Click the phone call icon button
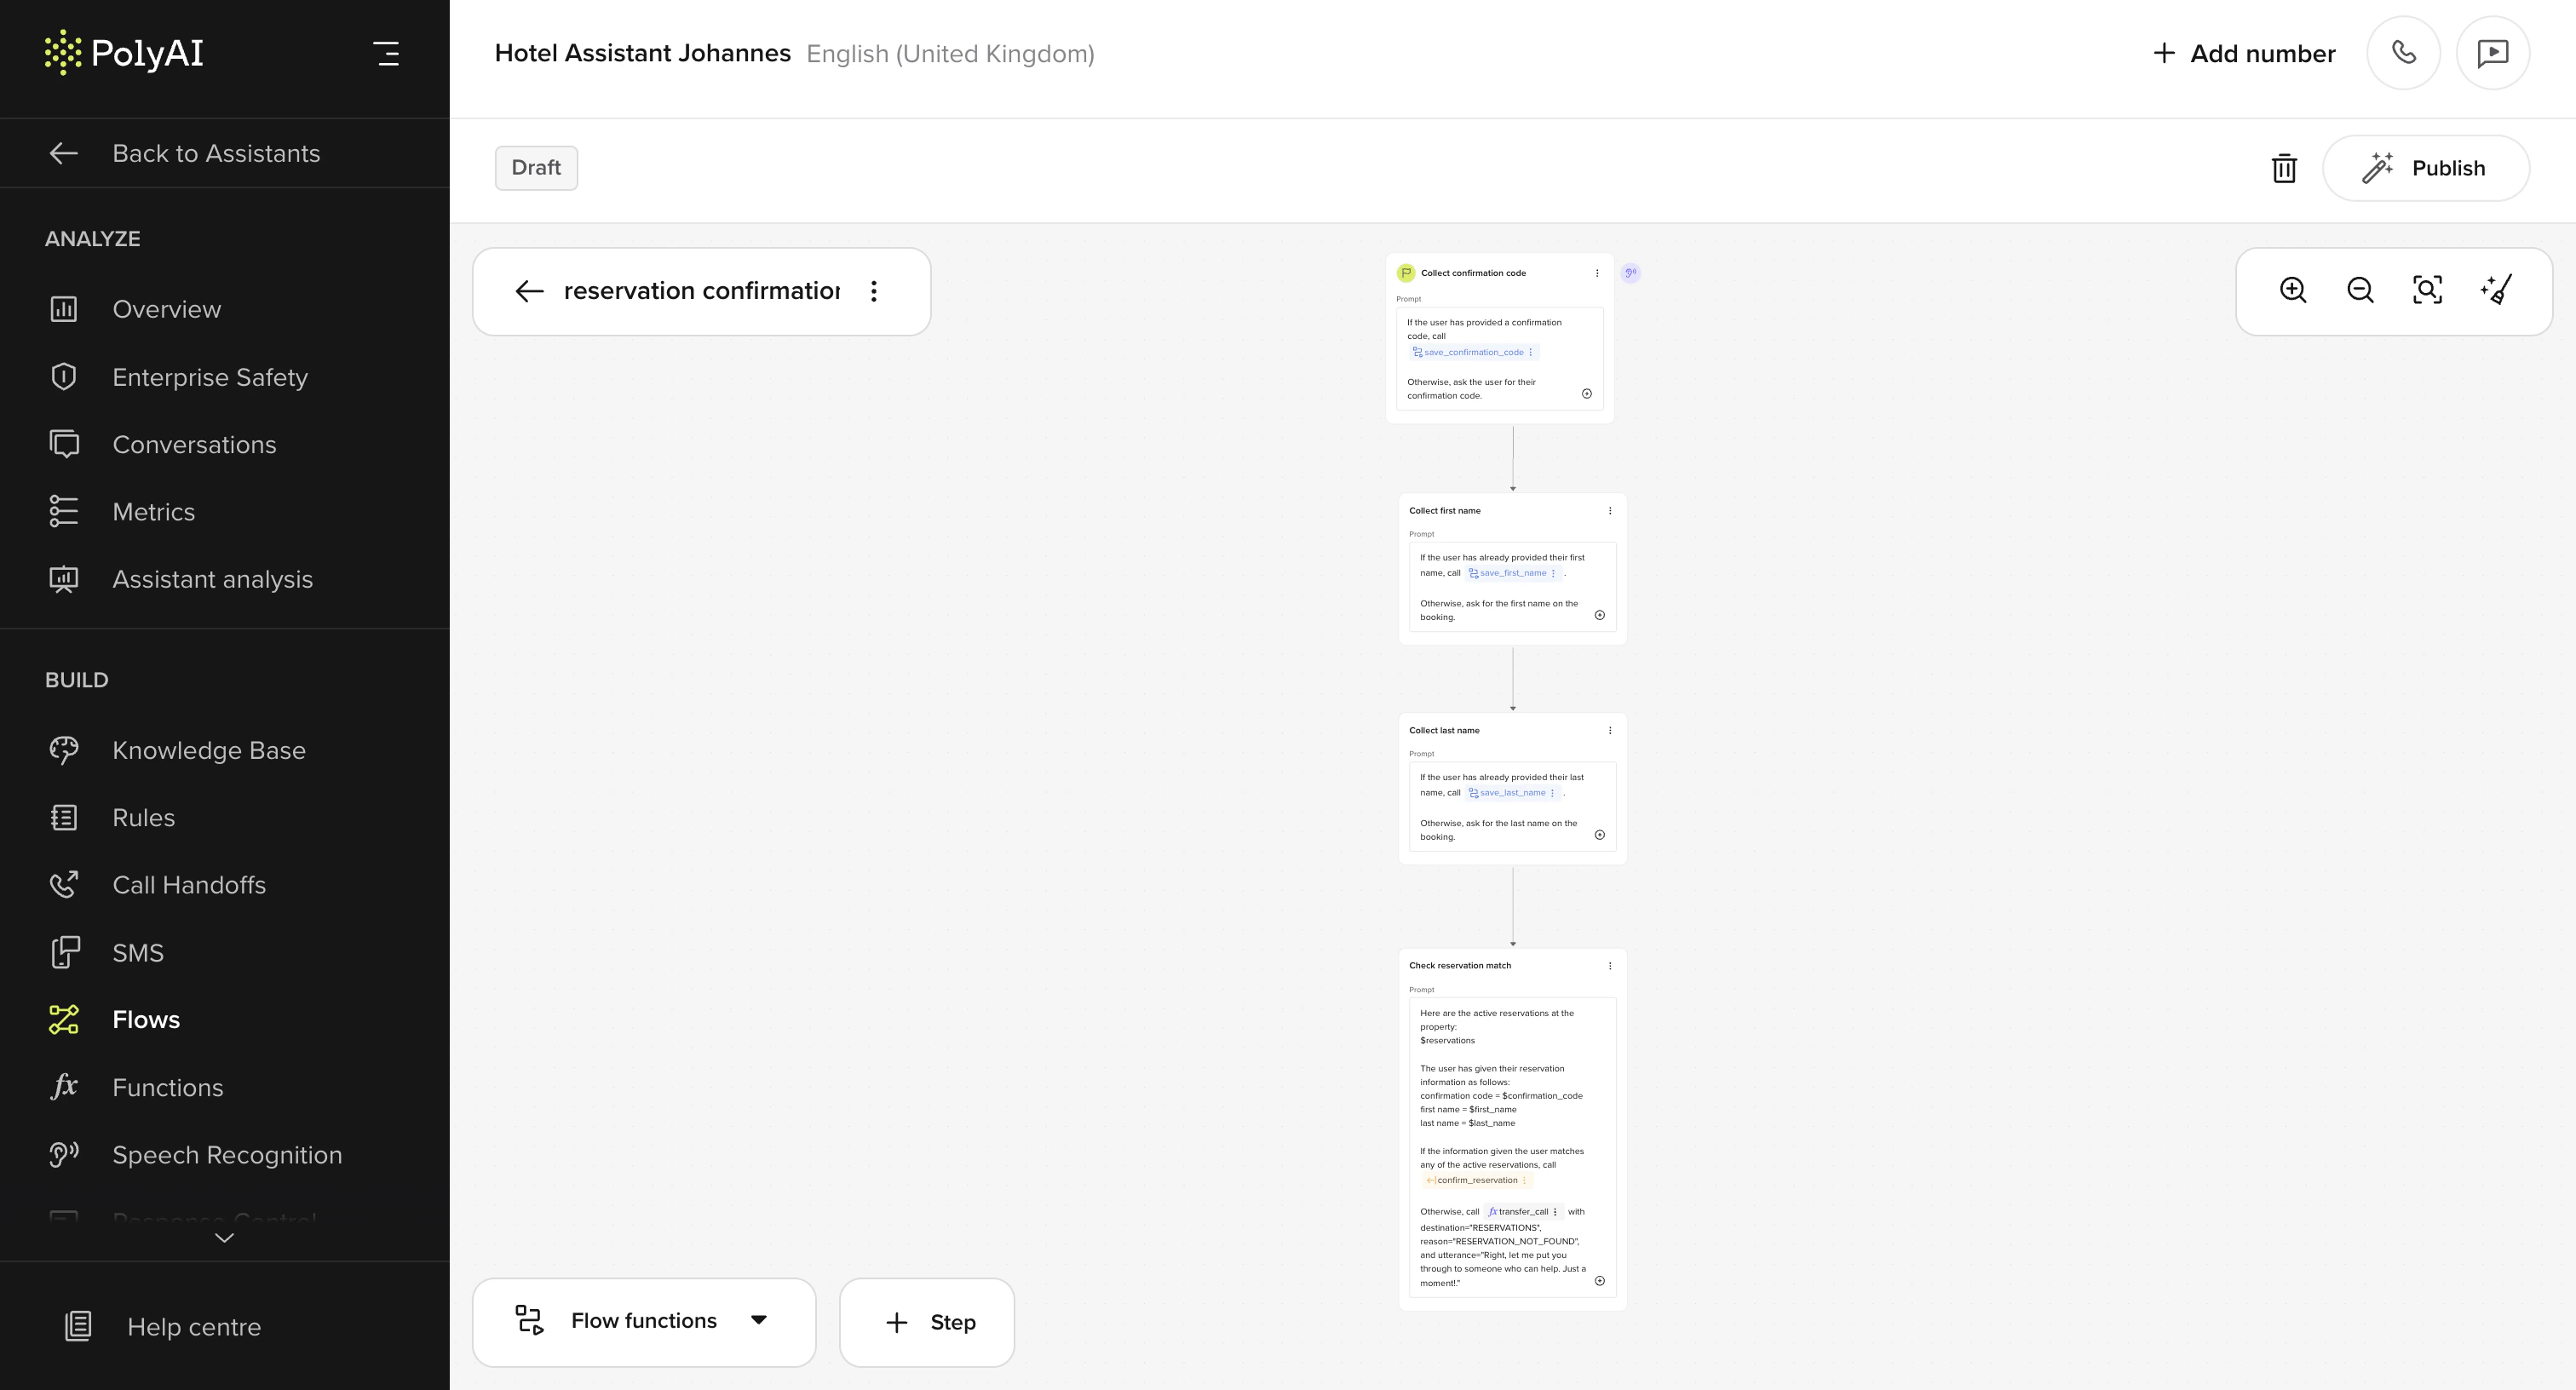The height and width of the screenshot is (1390, 2576). [2403, 53]
